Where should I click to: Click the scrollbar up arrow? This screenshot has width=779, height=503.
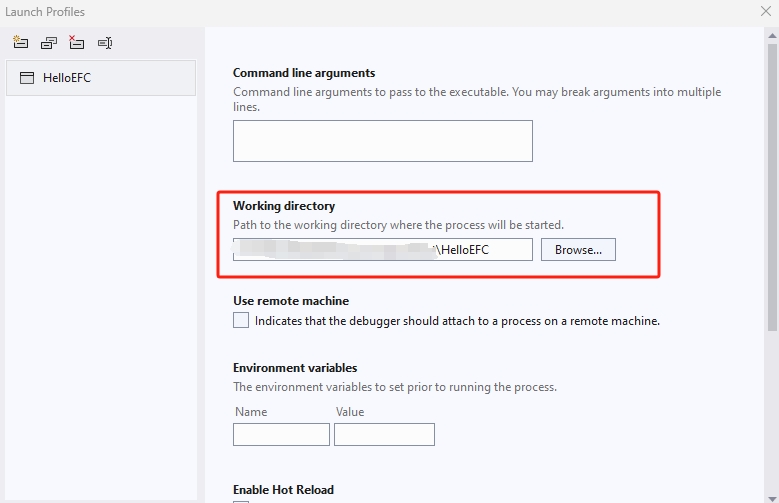click(x=772, y=33)
